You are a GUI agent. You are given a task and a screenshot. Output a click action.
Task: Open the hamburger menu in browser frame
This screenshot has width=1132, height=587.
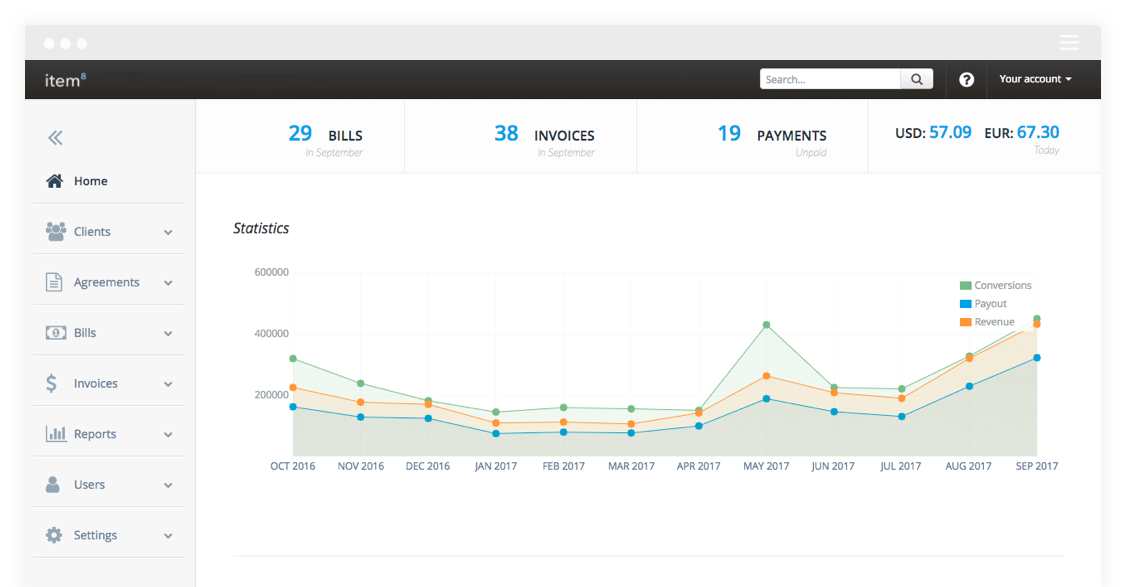(1069, 43)
